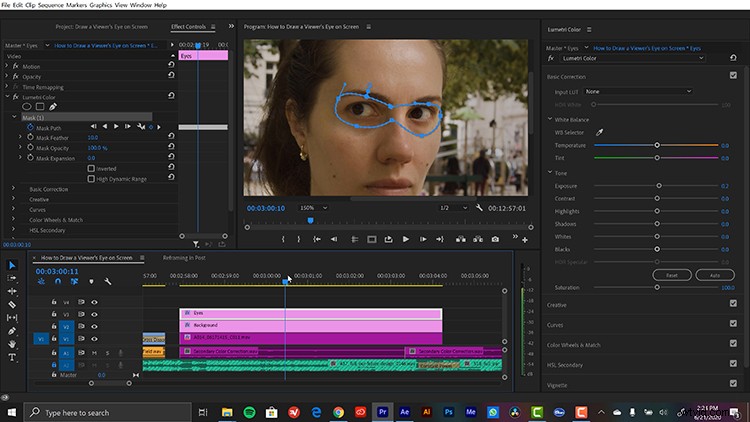
Task: Select the Slip tool
Action: pos(12,317)
